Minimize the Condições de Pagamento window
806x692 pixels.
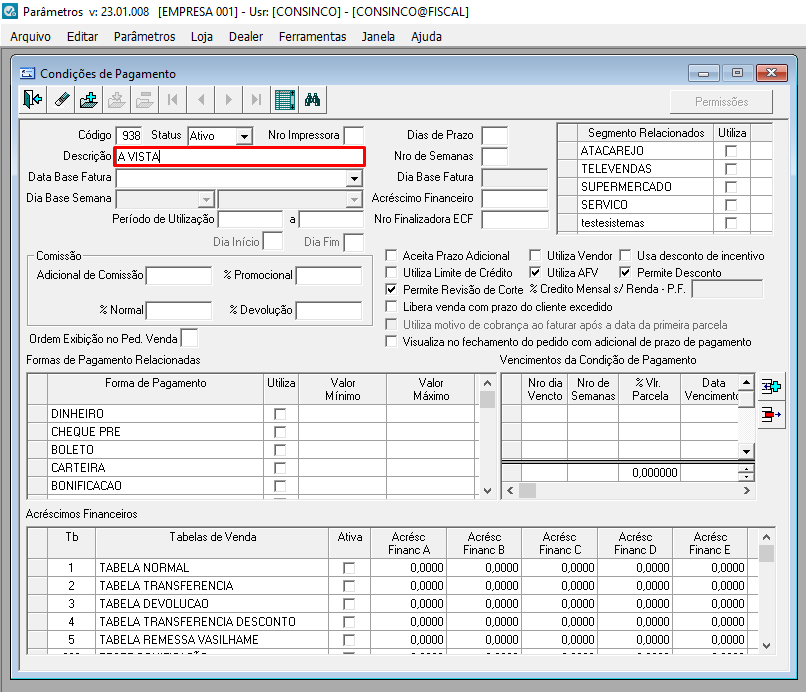click(704, 73)
